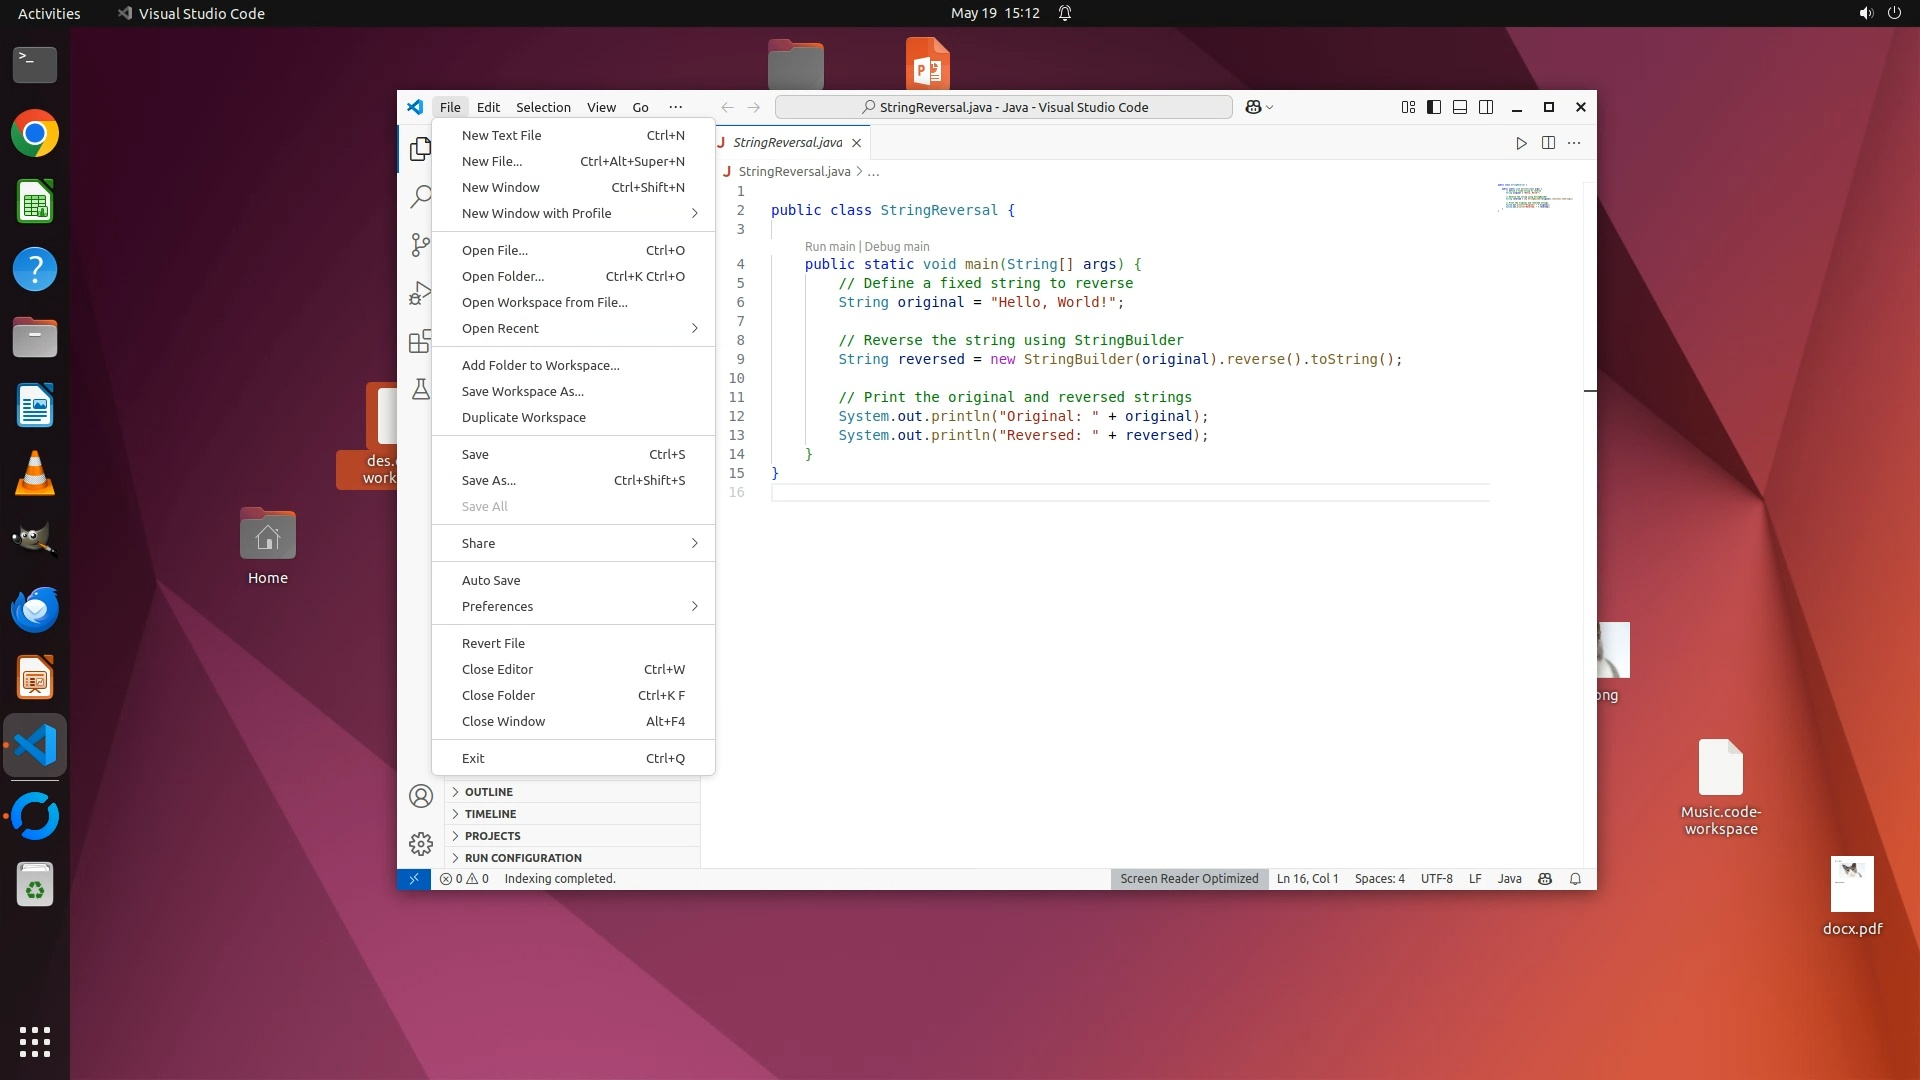Expand the OUTLINE section
The width and height of the screenshot is (1920, 1080).
click(488, 792)
